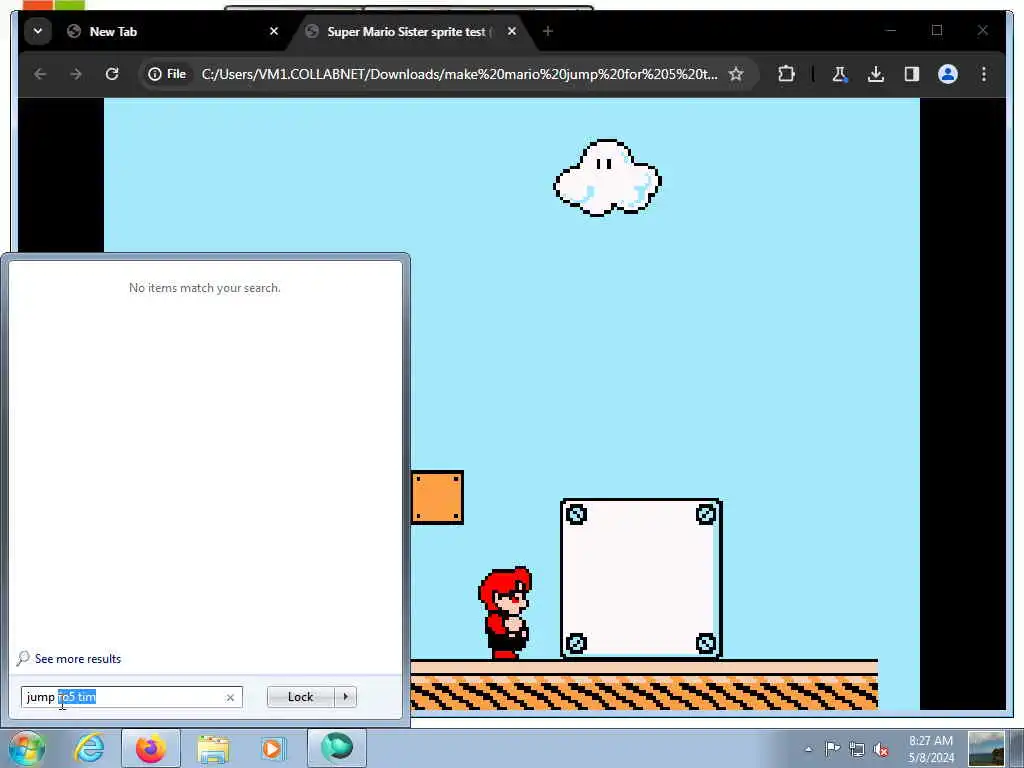
Task: Open the network tray icon
Action: (857, 750)
